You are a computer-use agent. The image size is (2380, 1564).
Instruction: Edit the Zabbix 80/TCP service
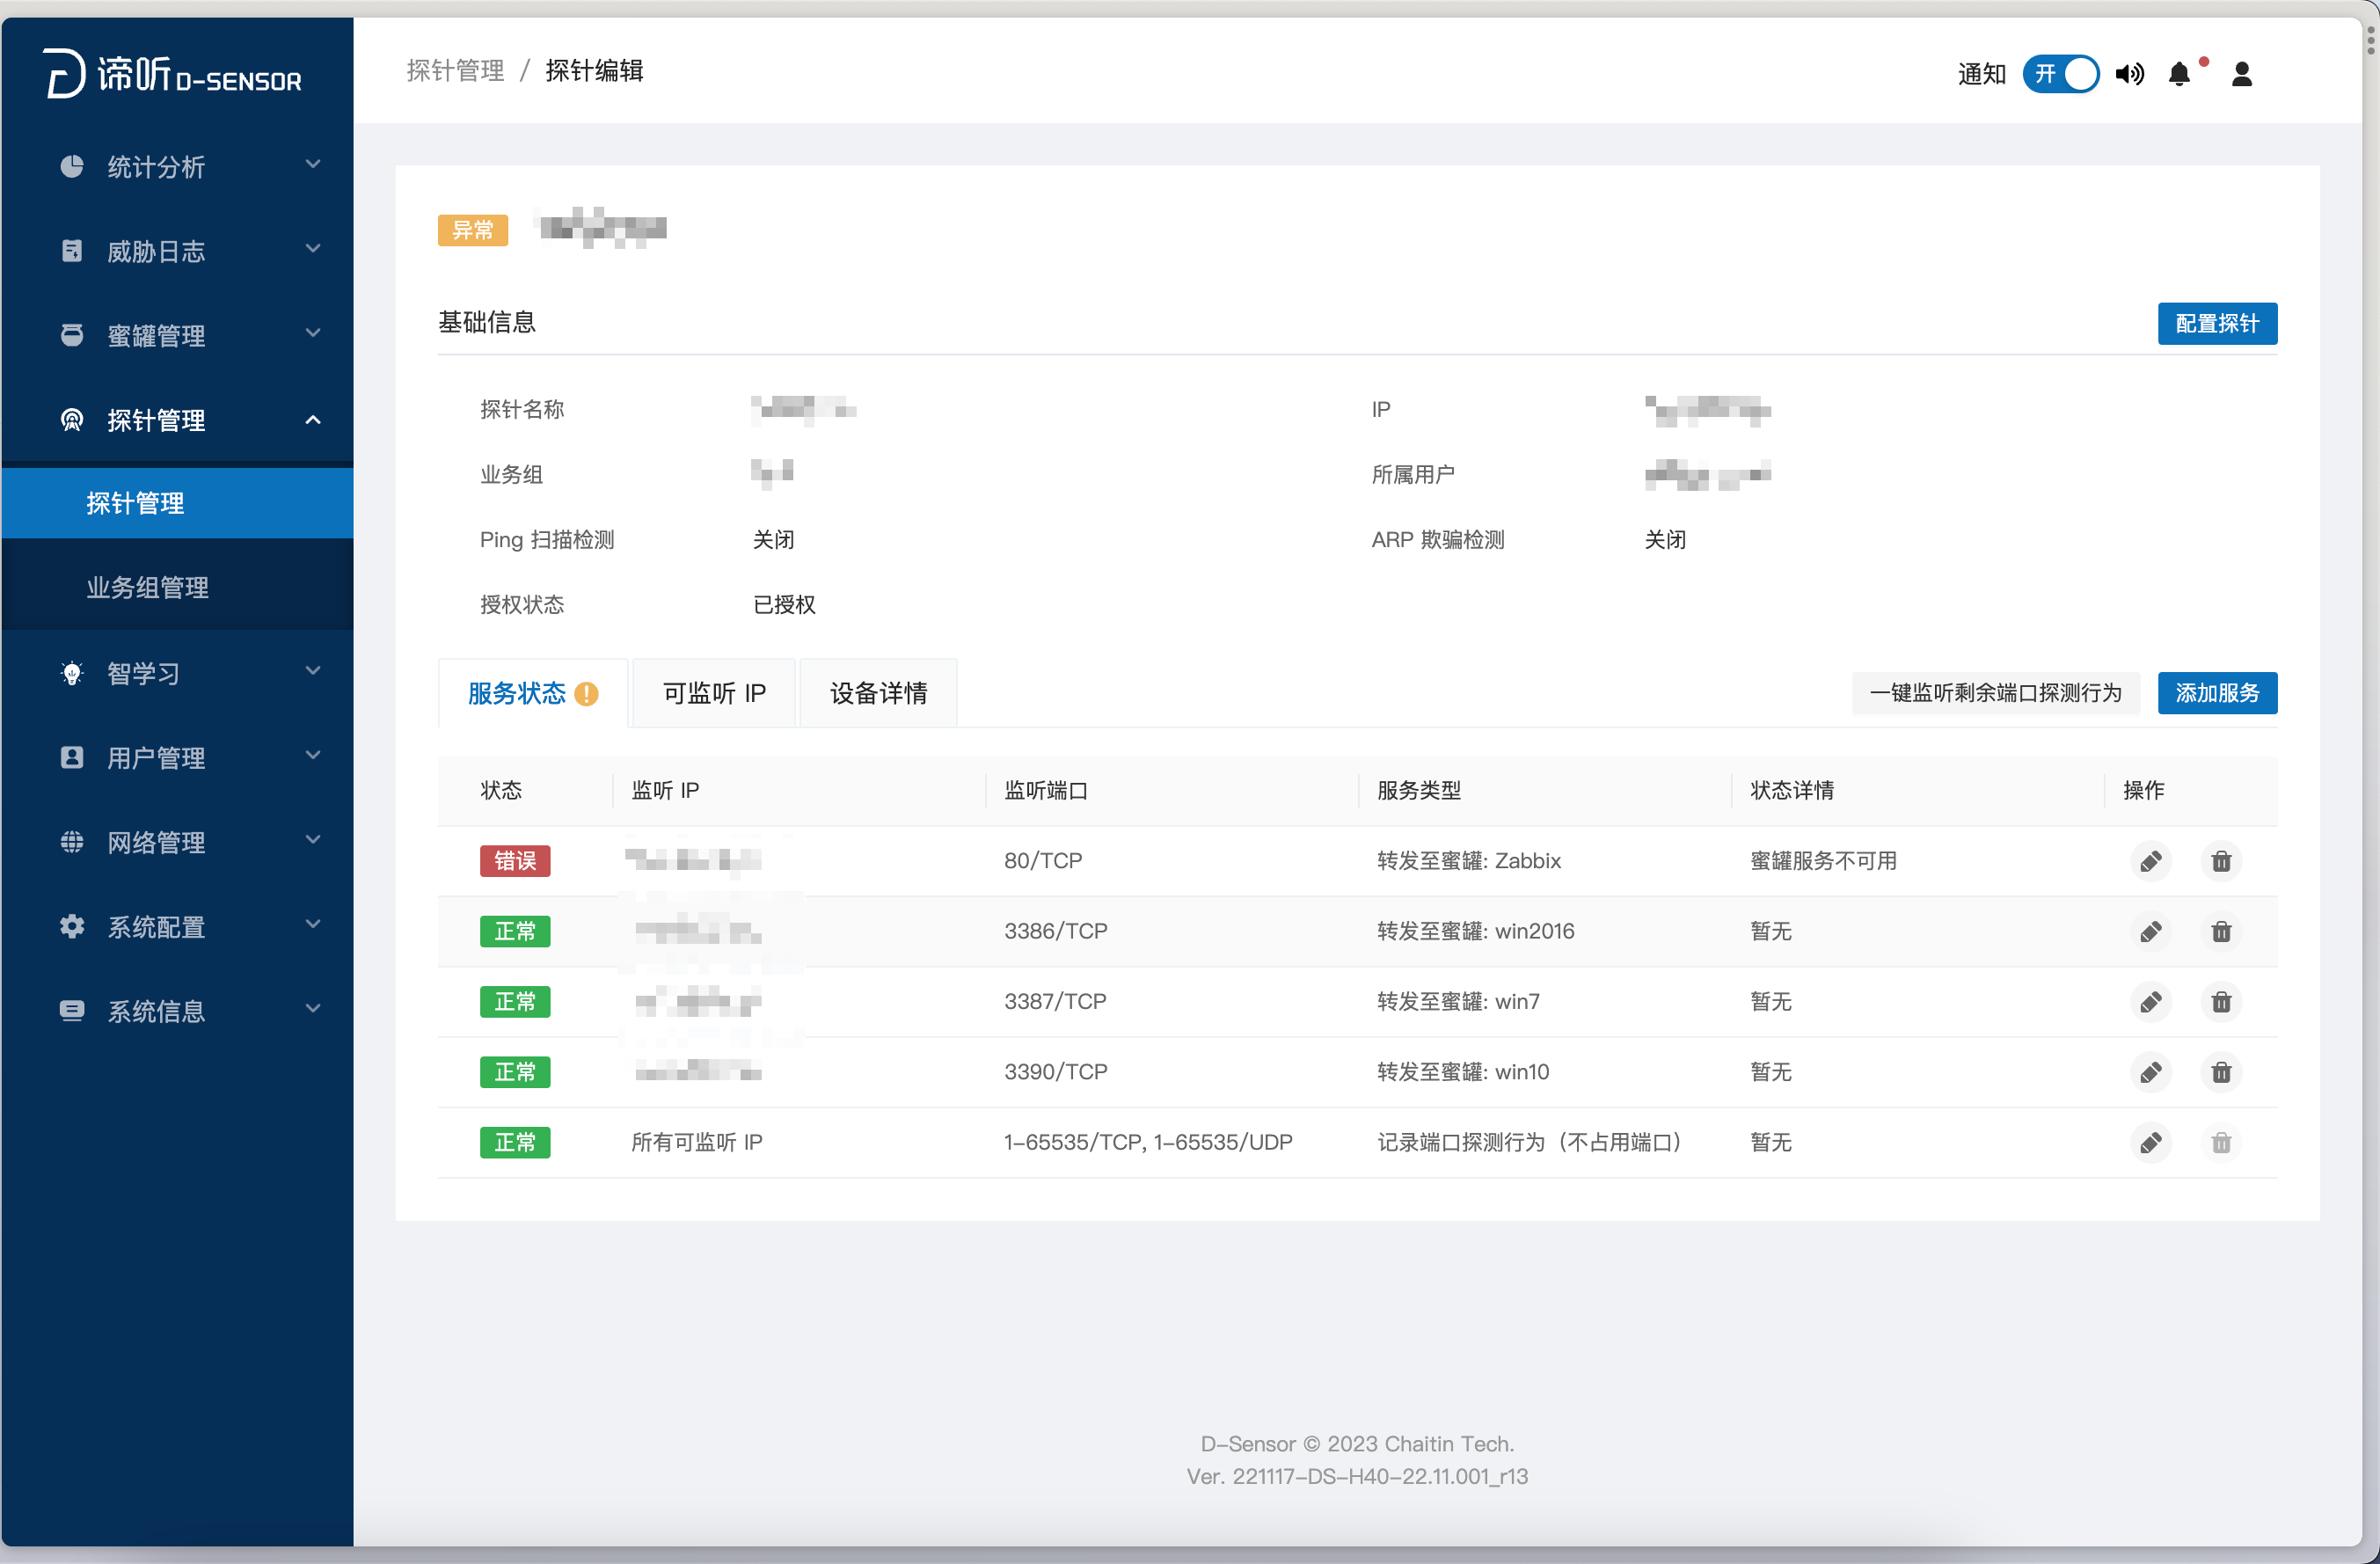click(x=2150, y=861)
